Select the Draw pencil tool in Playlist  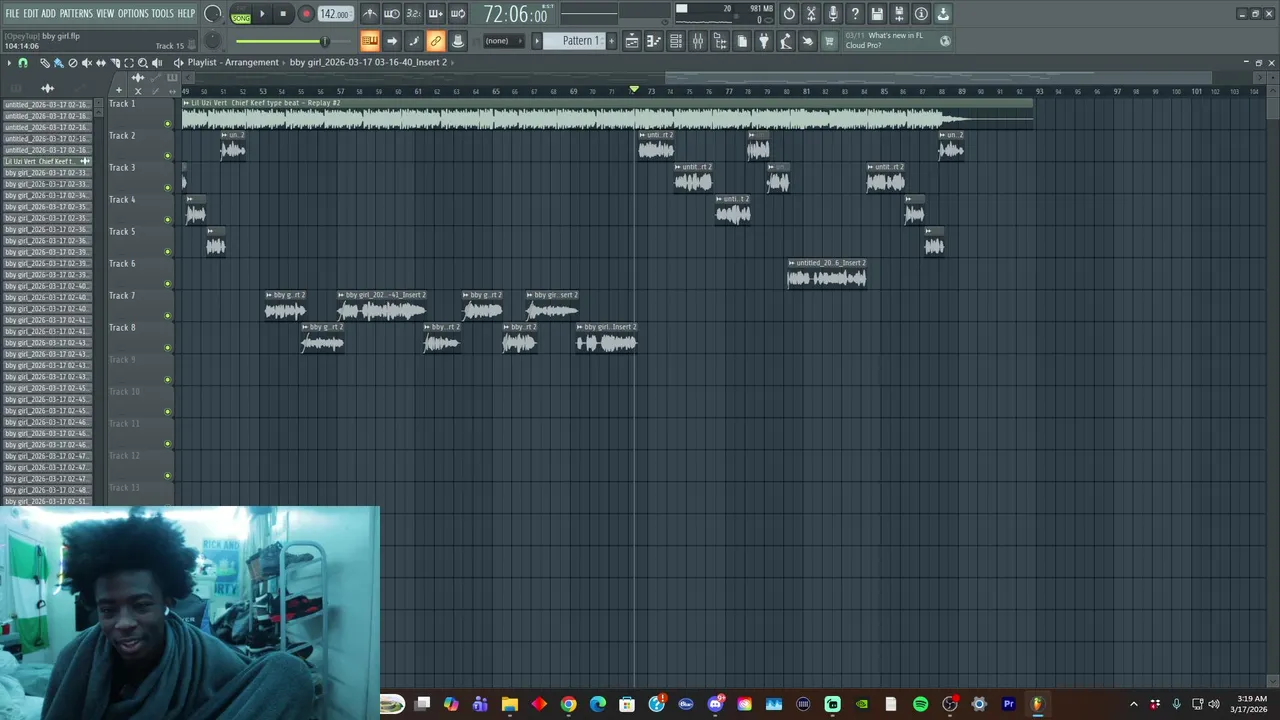(x=44, y=62)
